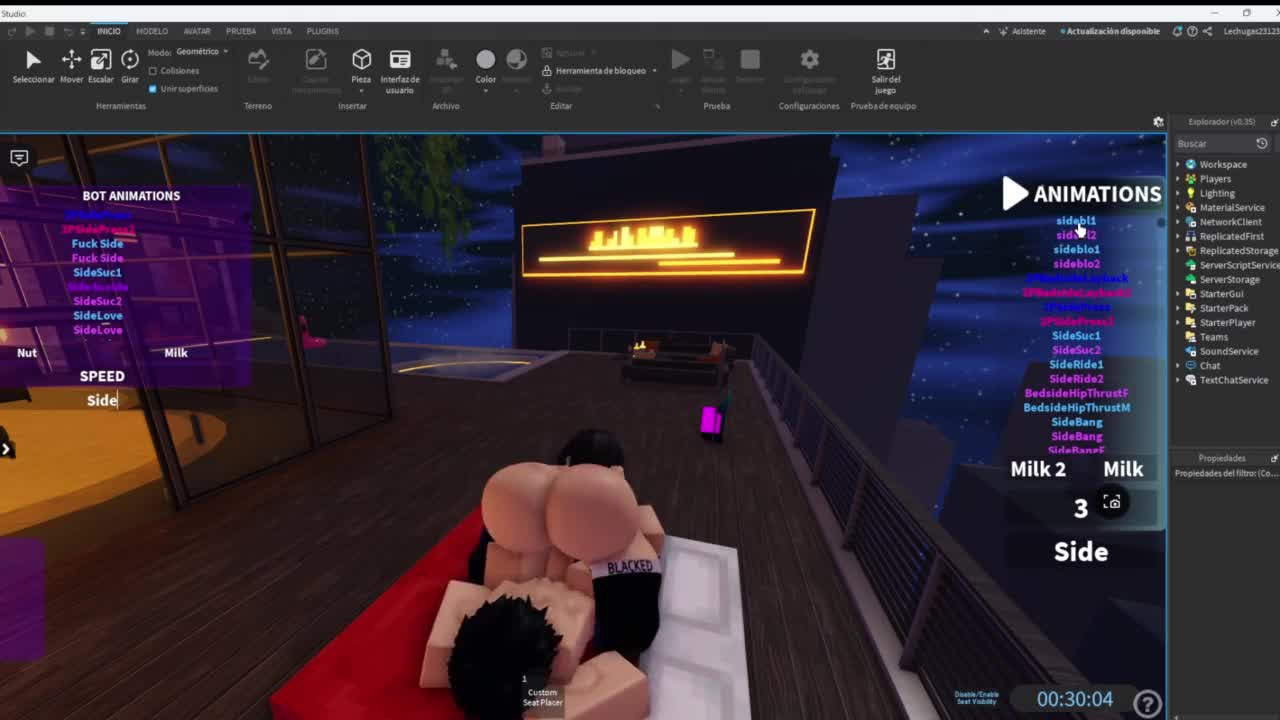Toggle the Unir superficies checkbox

(x=153, y=89)
